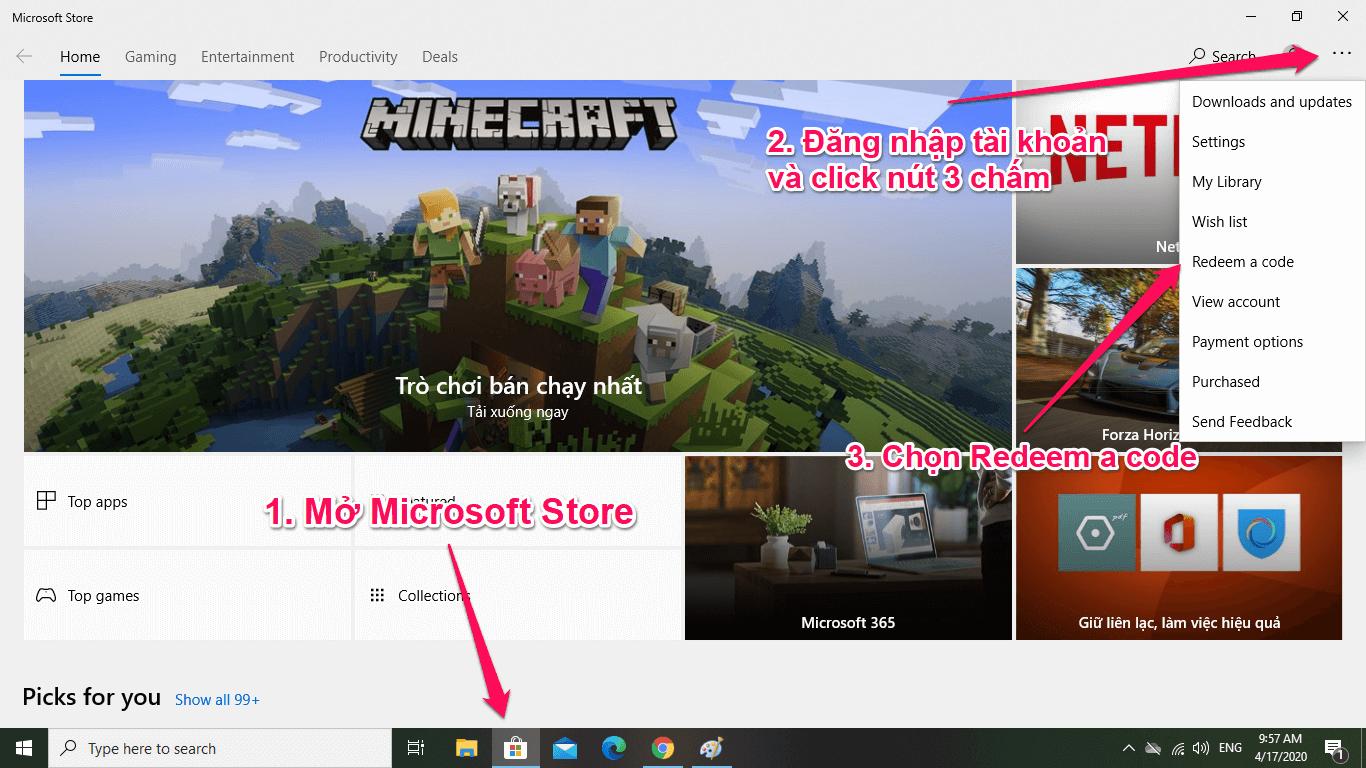Viewport: 1366px width, 768px height.
Task: Open the Collections tile
Action: pos(518,595)
